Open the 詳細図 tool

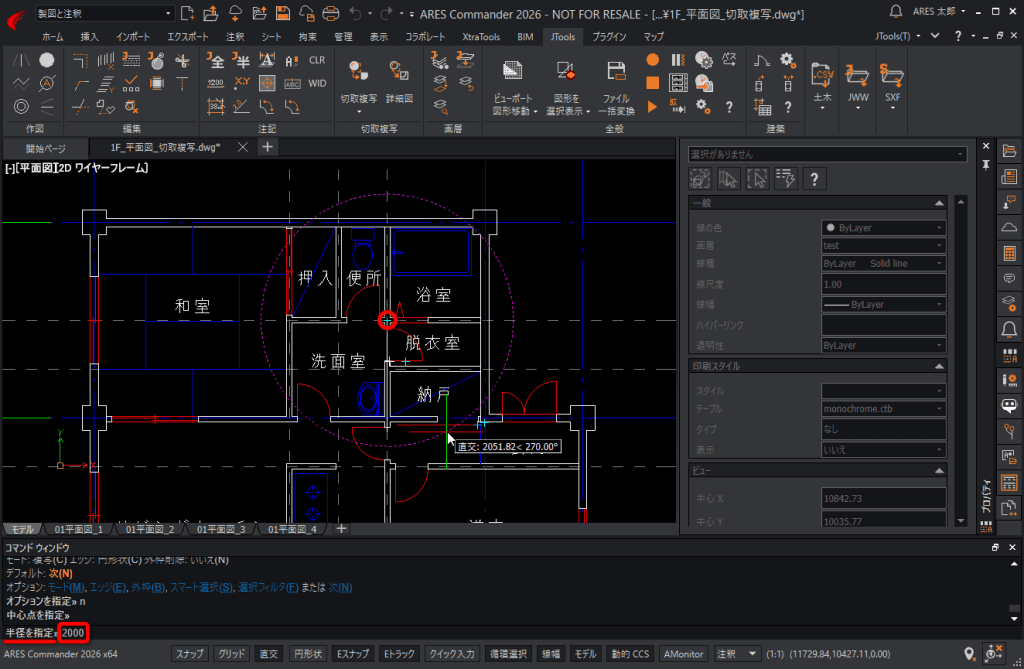tap(399, 71)
